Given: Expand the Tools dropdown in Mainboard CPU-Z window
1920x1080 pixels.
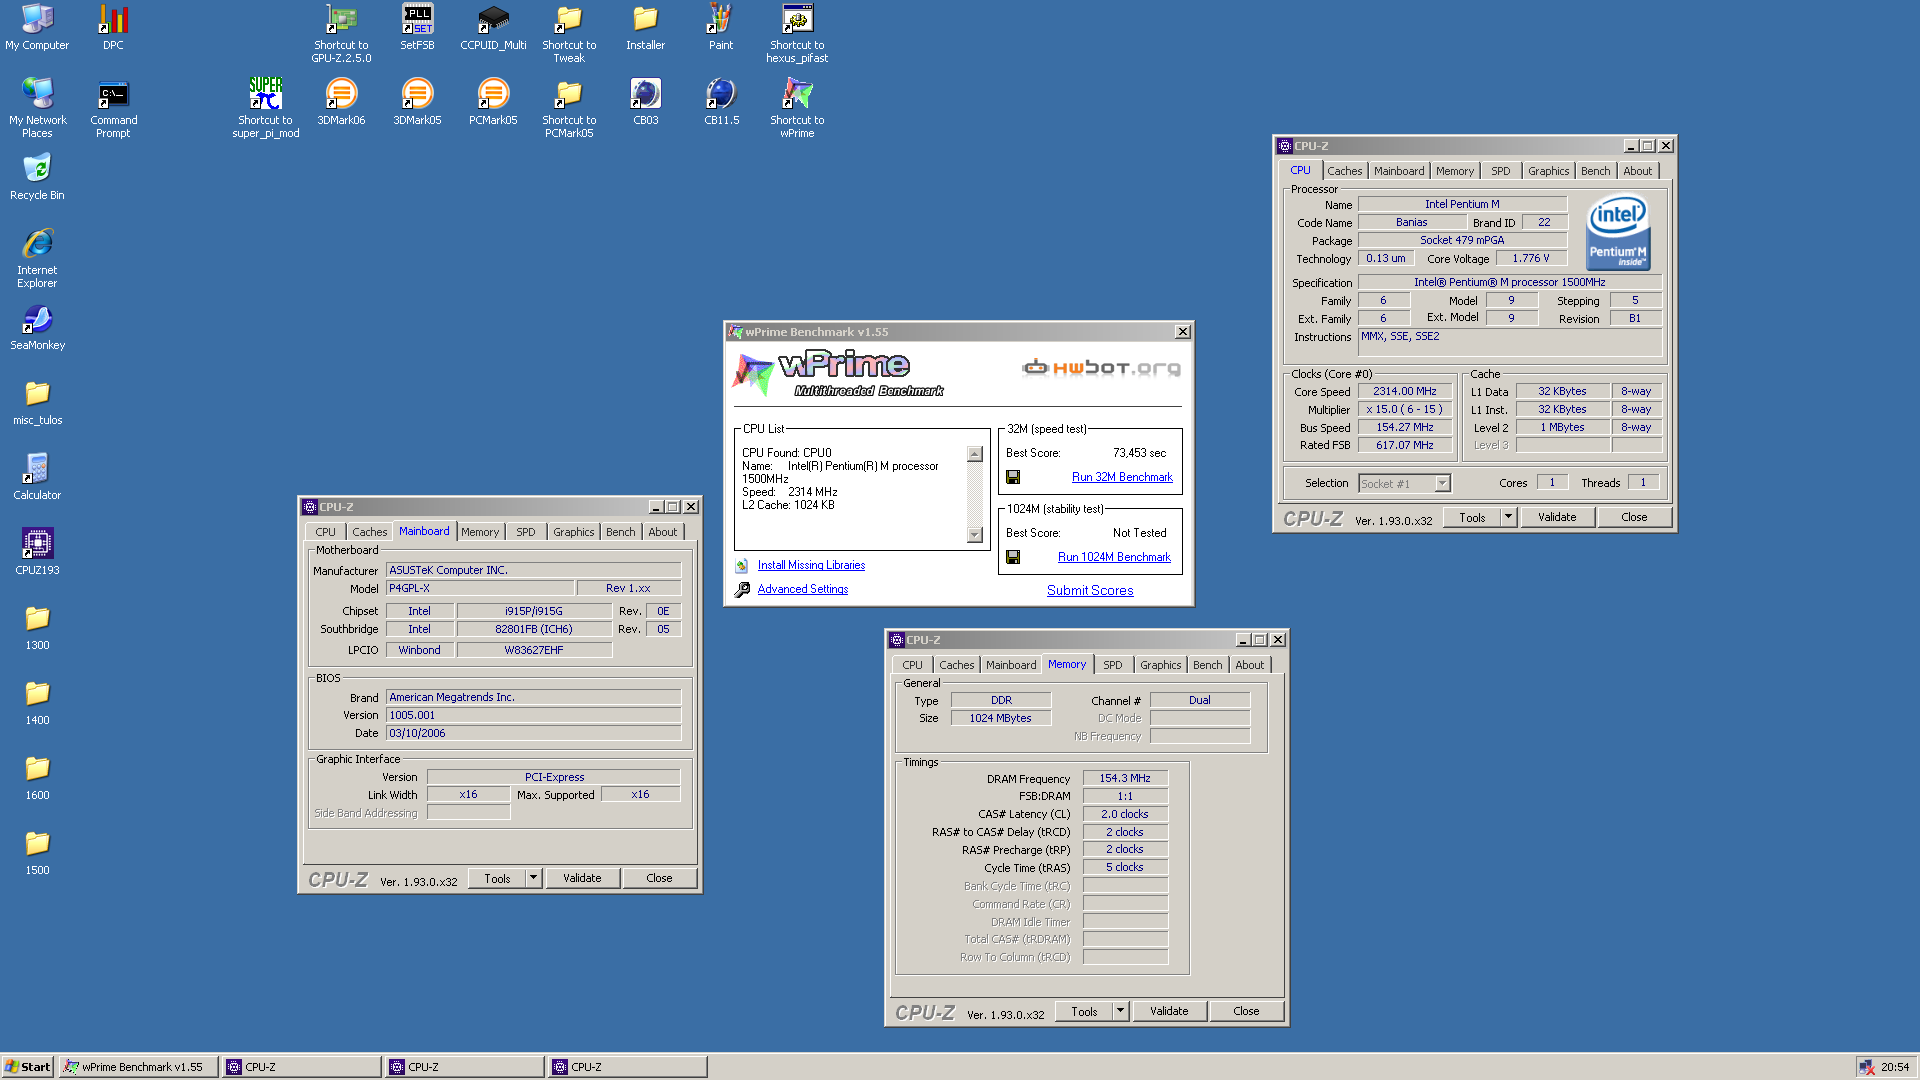Looking at the screenshot, I should pos(533,878).
